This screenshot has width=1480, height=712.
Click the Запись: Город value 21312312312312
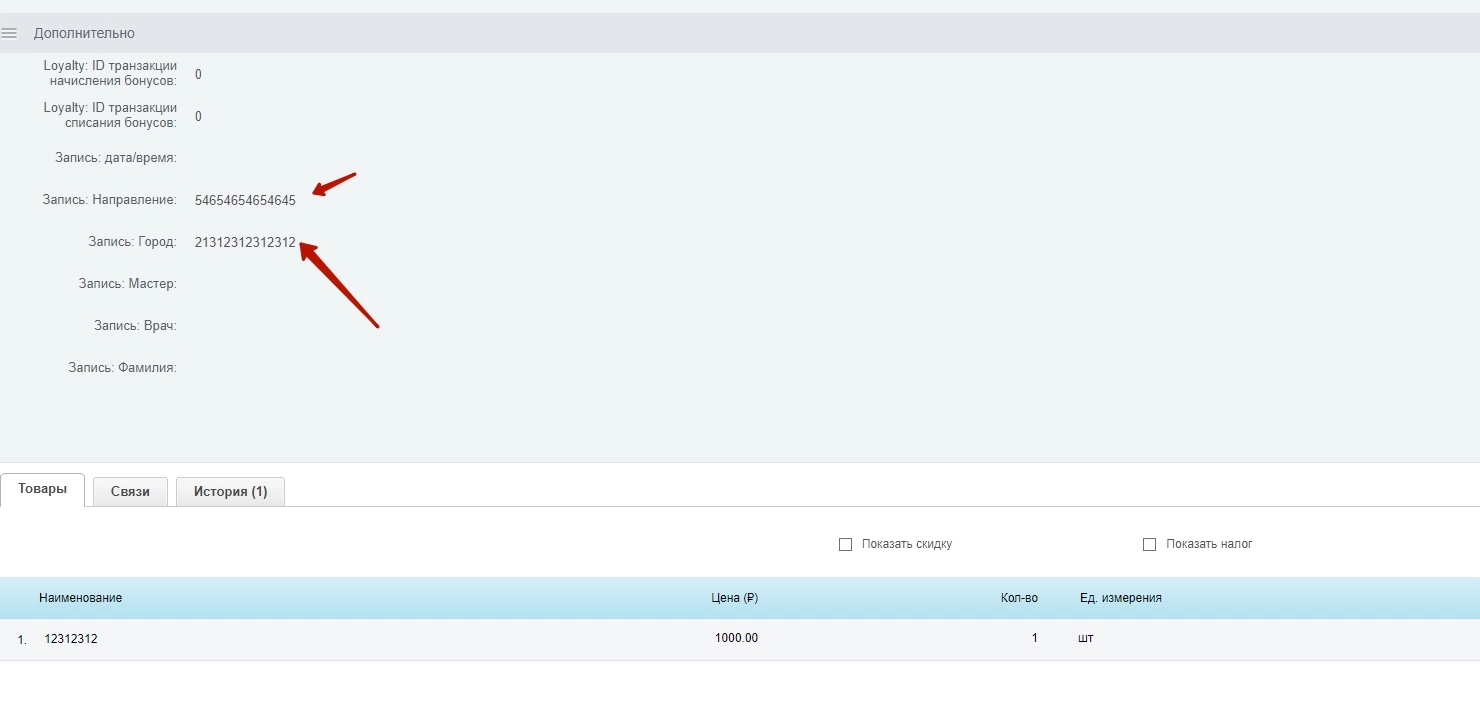(x=245, y=242)
